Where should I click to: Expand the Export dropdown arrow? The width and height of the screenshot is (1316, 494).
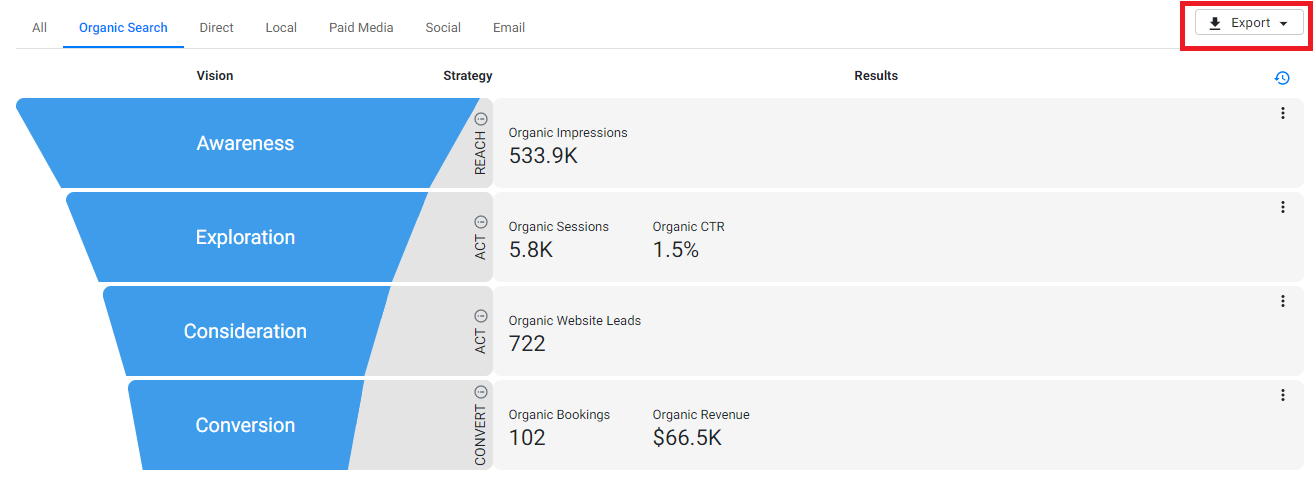tap(1283, 24)
